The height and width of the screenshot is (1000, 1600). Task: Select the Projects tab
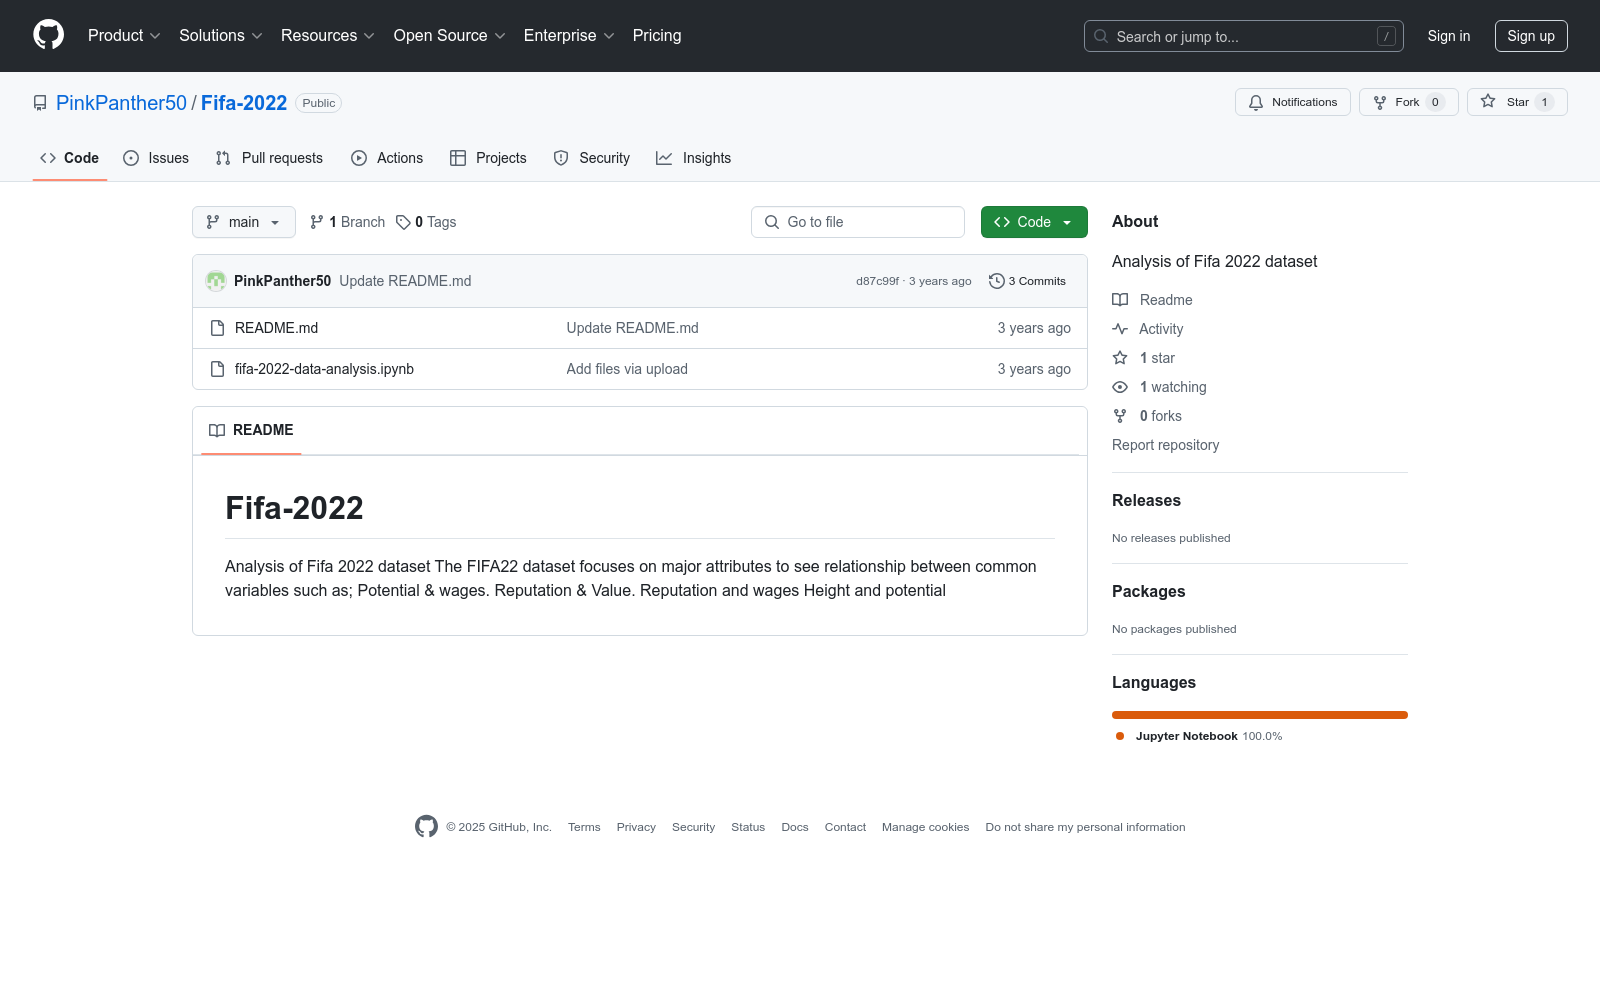[488, 158]
